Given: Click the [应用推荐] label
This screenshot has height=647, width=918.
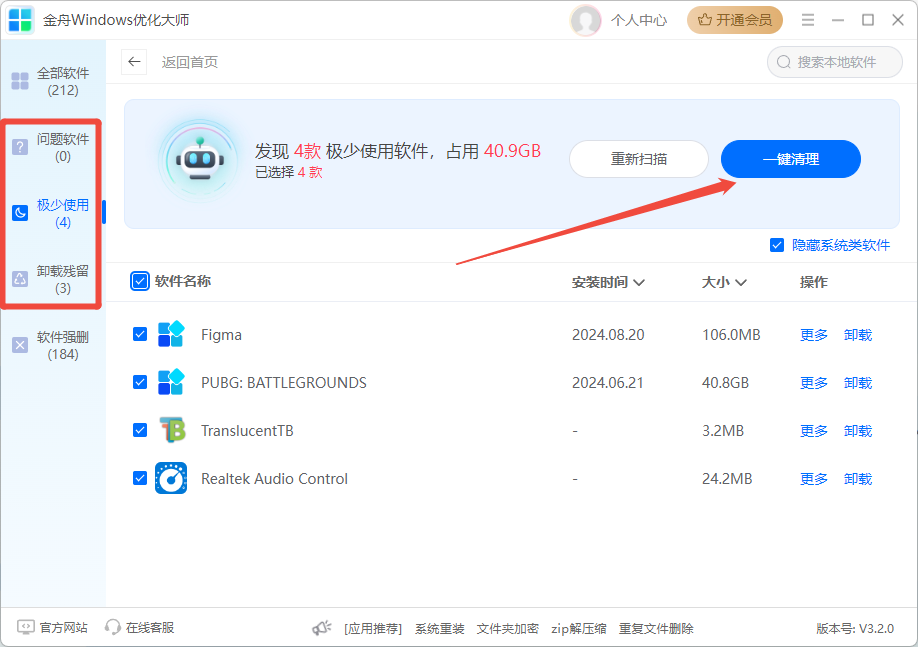Looking at the screenshot, I should tap(373, 629).
